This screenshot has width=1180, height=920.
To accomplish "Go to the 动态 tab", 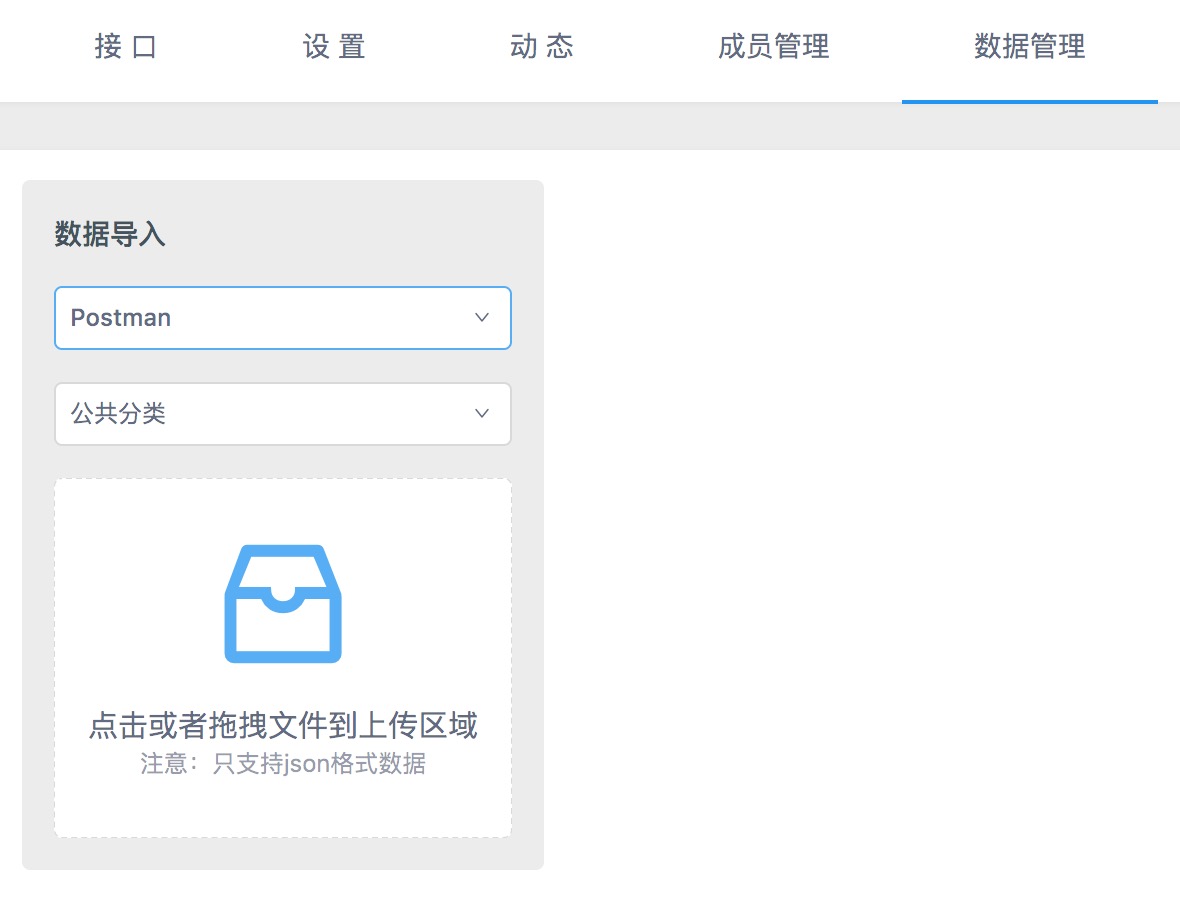I will pos(542,47).
